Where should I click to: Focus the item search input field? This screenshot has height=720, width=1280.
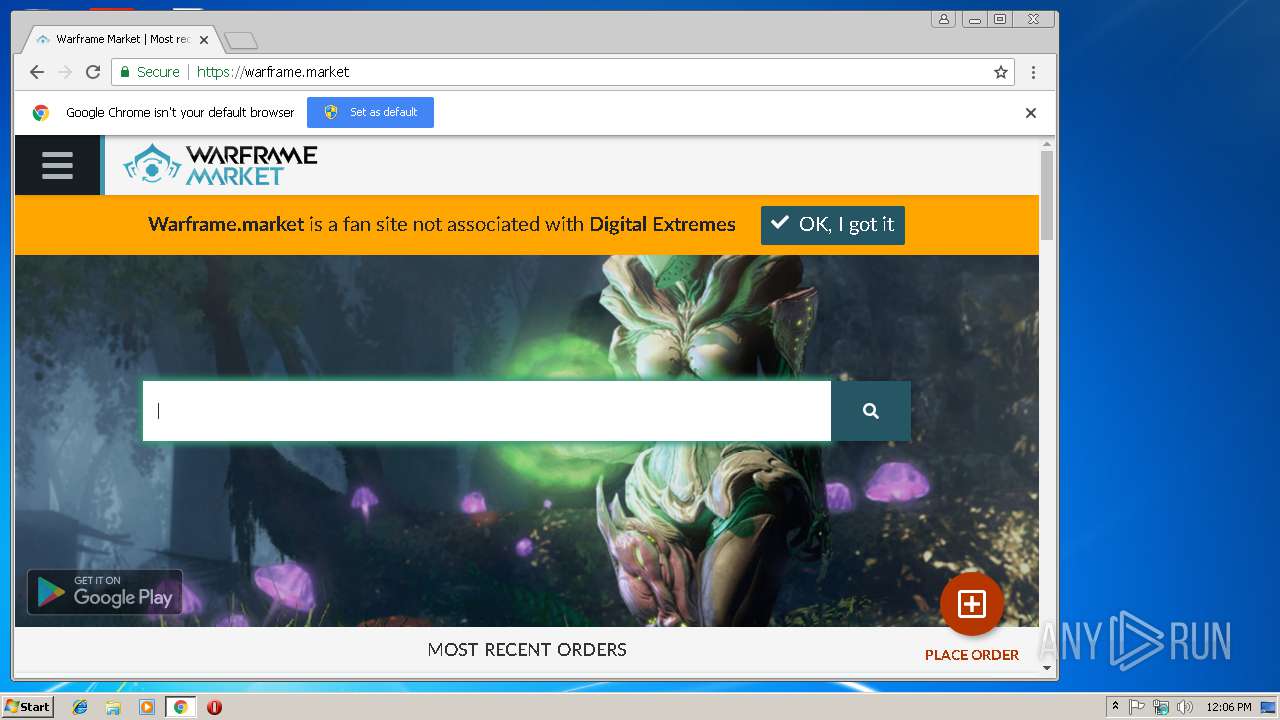pyautogui.click(x=487, y=411)
